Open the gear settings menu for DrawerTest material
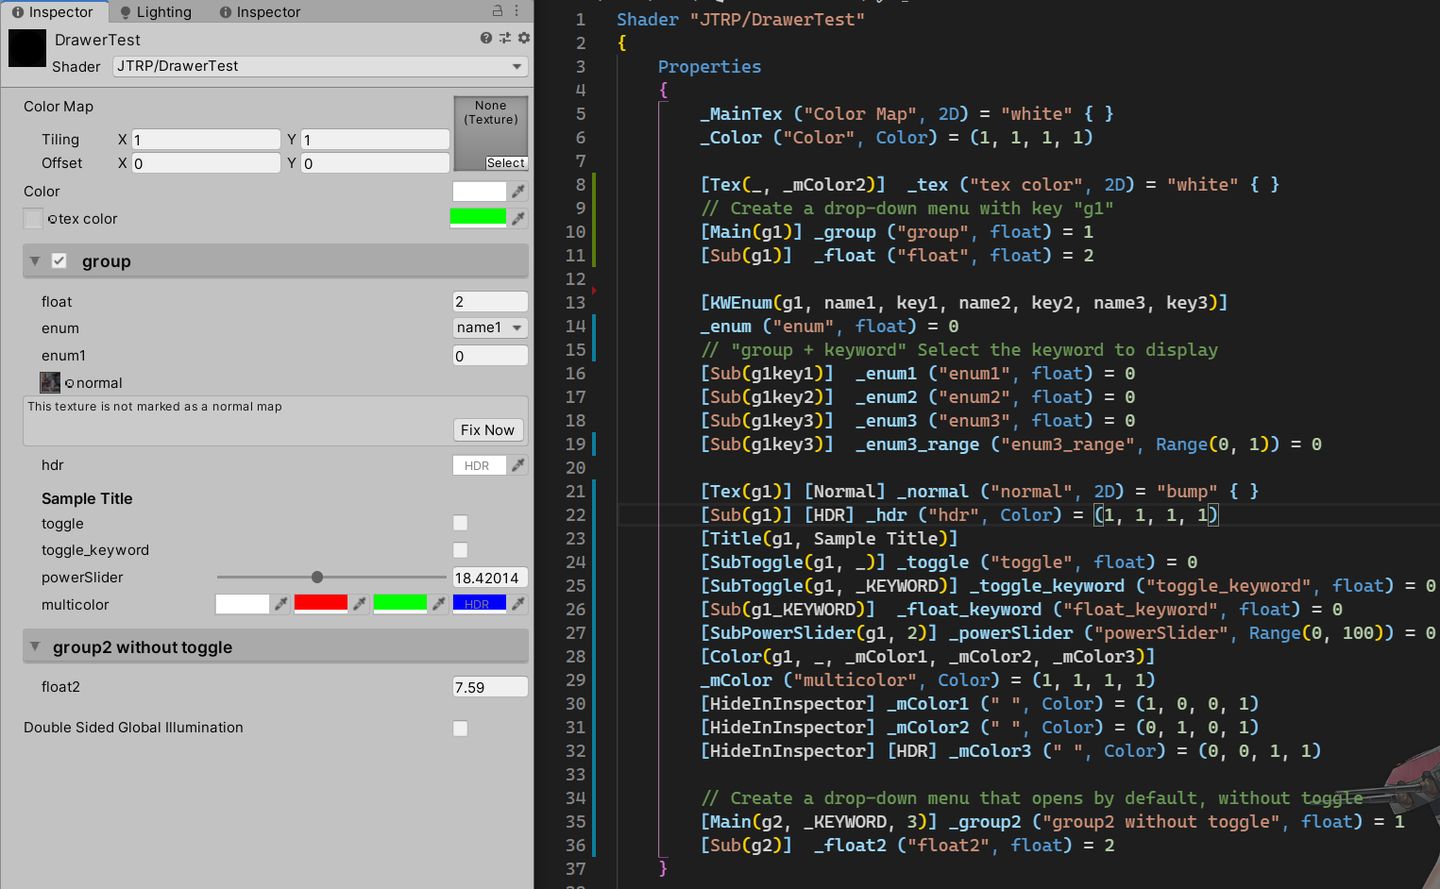This screenshot has width=1440, height=889. (523, 38)
